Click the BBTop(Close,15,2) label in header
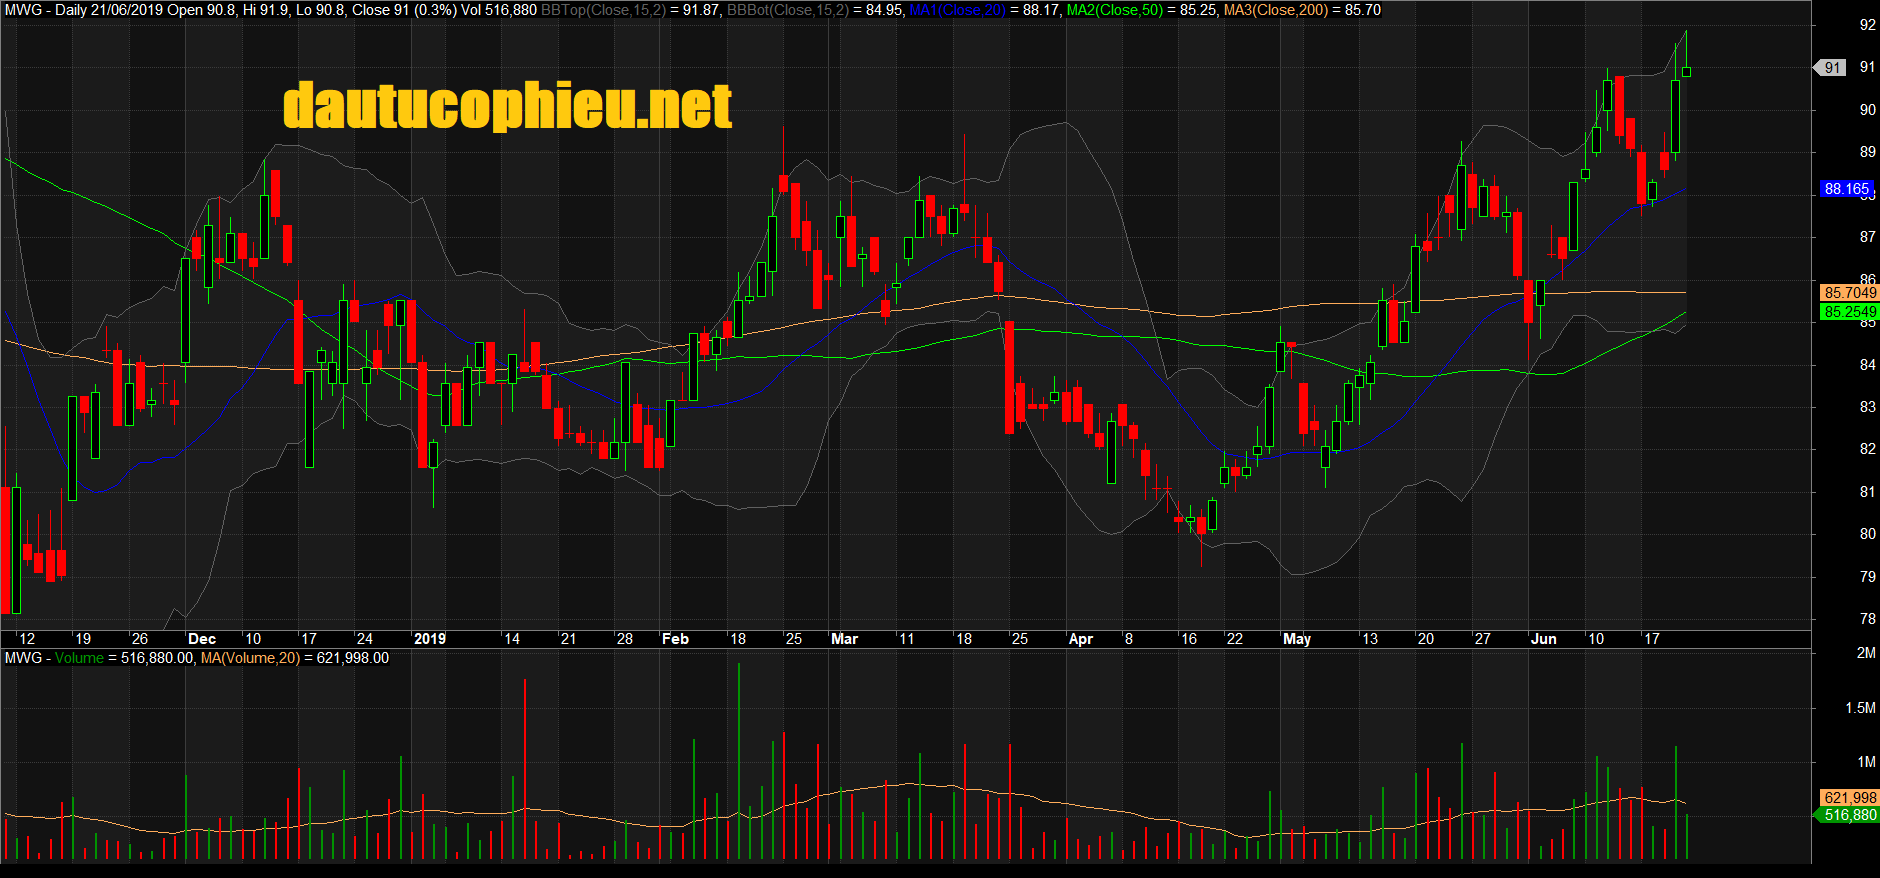This screenshot has height=878, width=1880. 603,10
